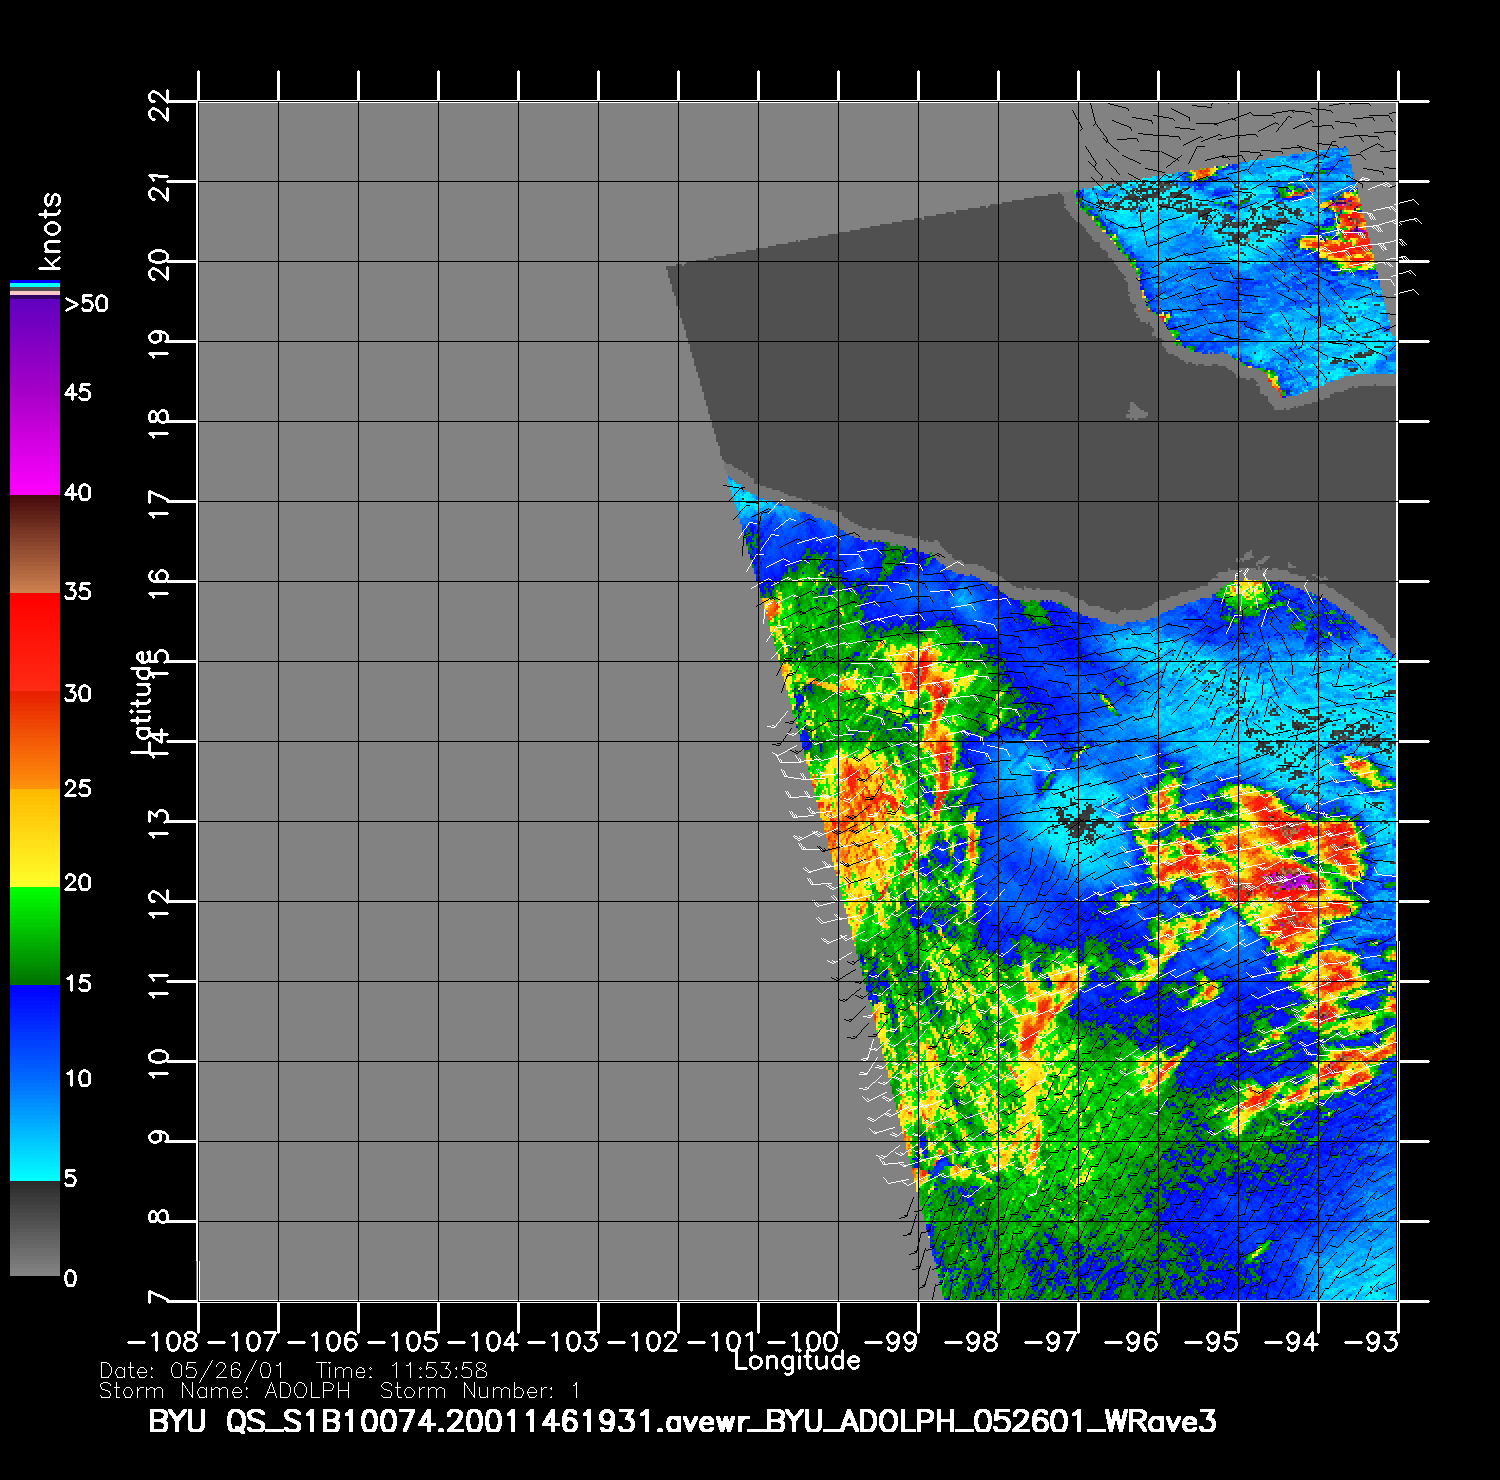Select the brown 35-40 knots legend band
Image resolution: width=1500 pixels, height=1480 pixels.
(x=34, y=544)
